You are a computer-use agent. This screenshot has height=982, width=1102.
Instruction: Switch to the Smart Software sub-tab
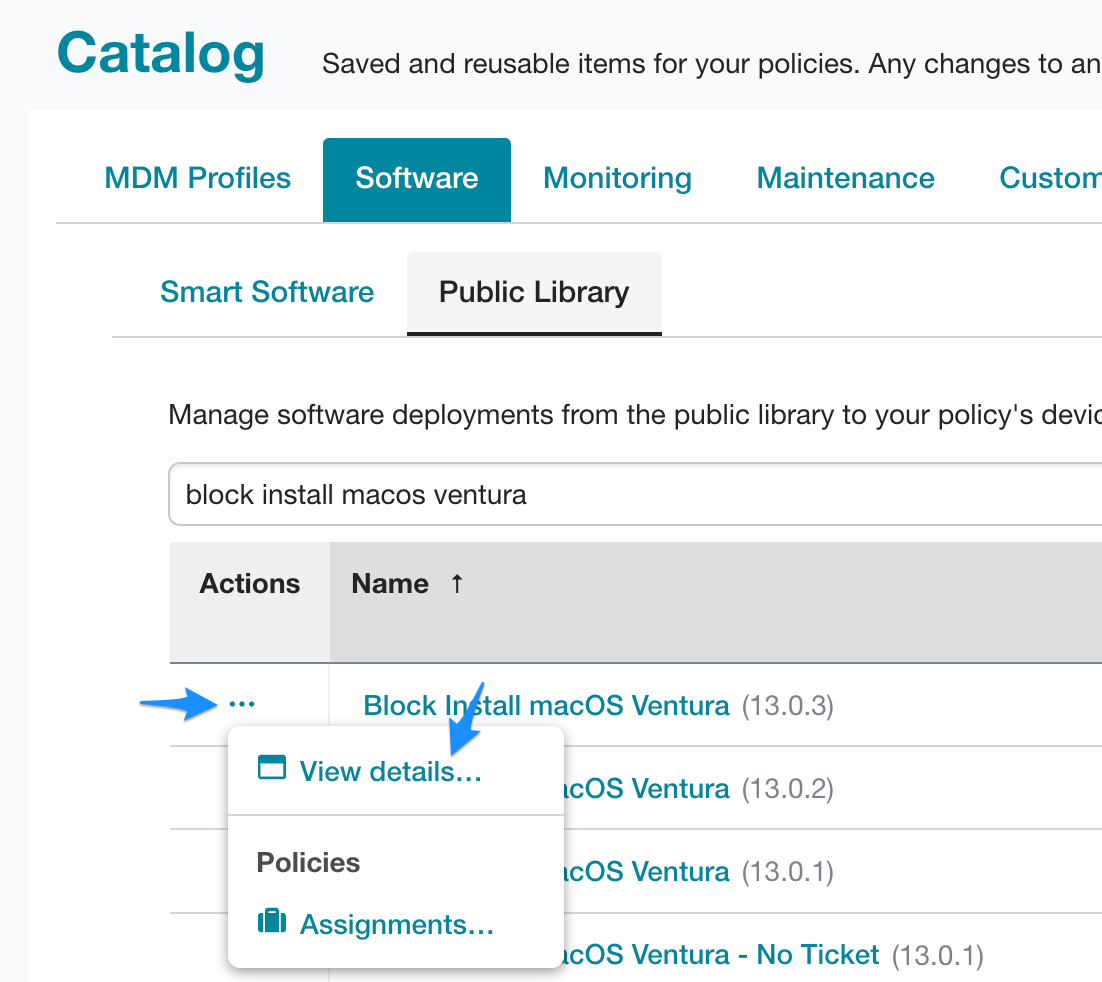pos(267,292)
